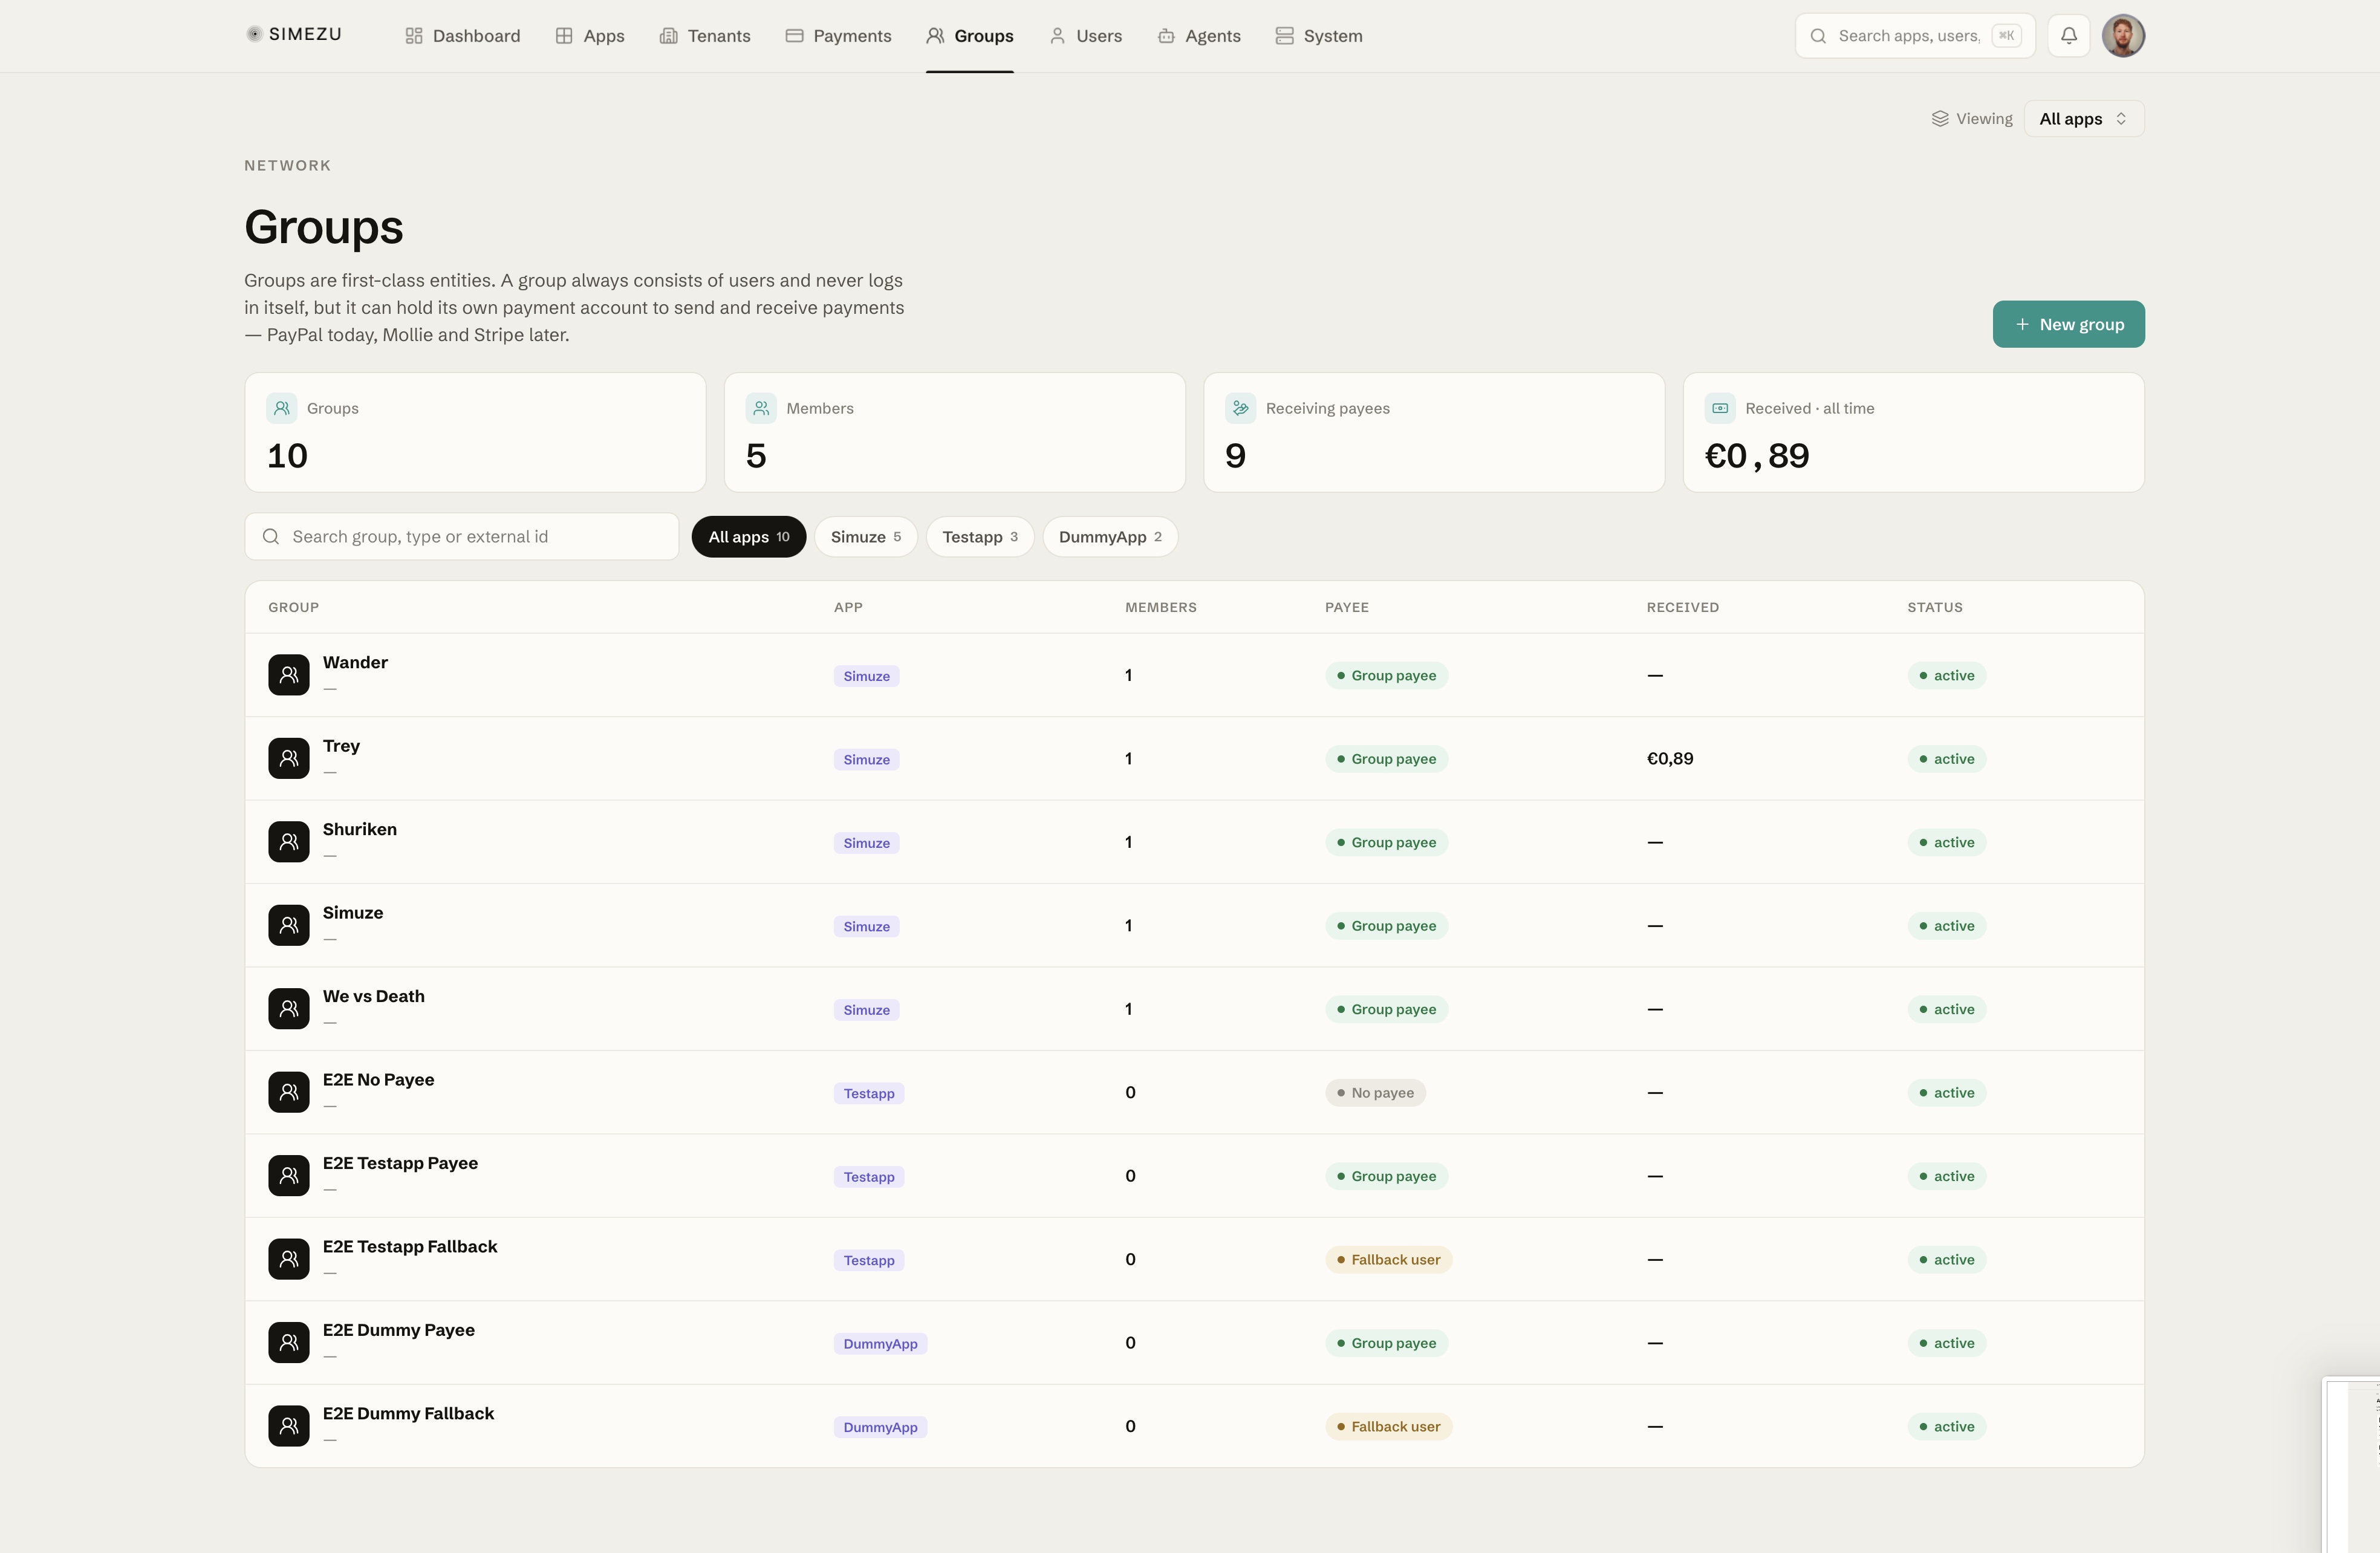Click the Shuriken row active status
The height and width of the screenshot is (1553, 2380).
tap(1946, 843)
